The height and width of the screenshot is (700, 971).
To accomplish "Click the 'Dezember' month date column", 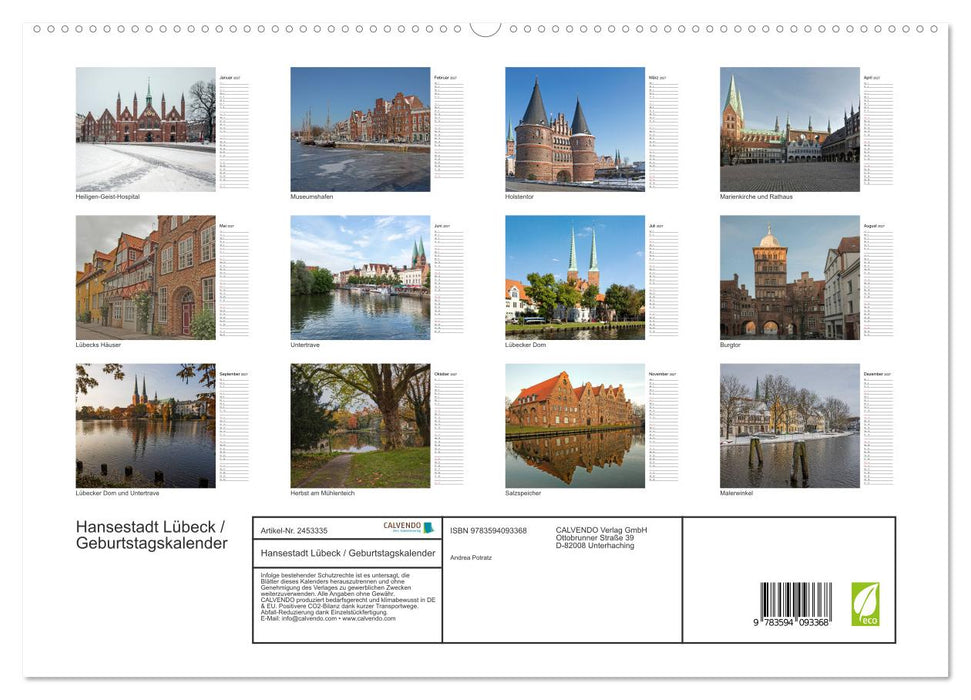I will pos(878,428).
